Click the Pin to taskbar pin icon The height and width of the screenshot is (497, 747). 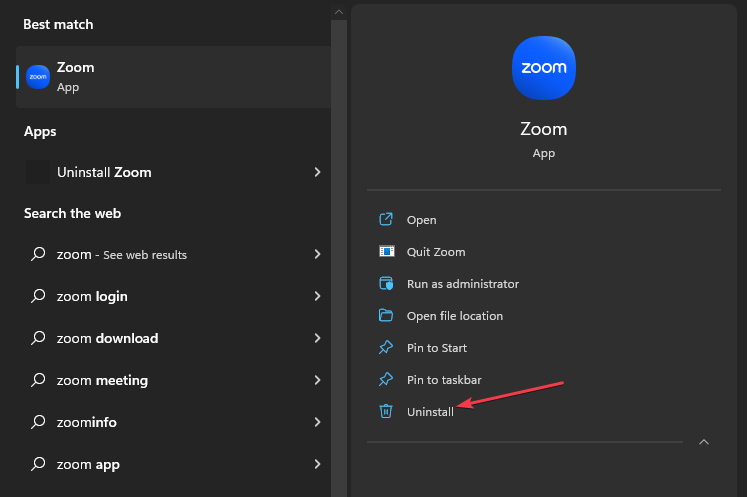click(x=386, y=379)
